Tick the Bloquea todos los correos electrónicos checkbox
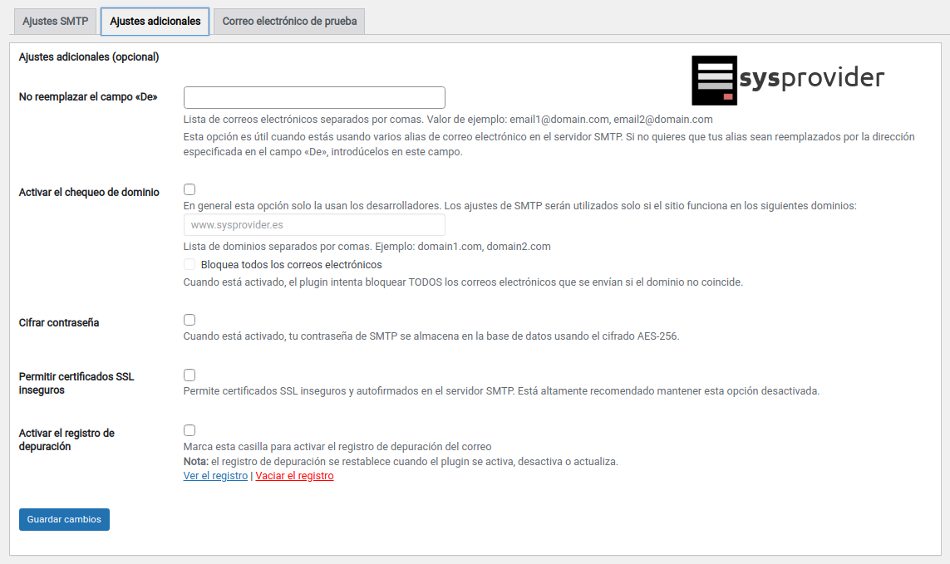 [189, 264]
